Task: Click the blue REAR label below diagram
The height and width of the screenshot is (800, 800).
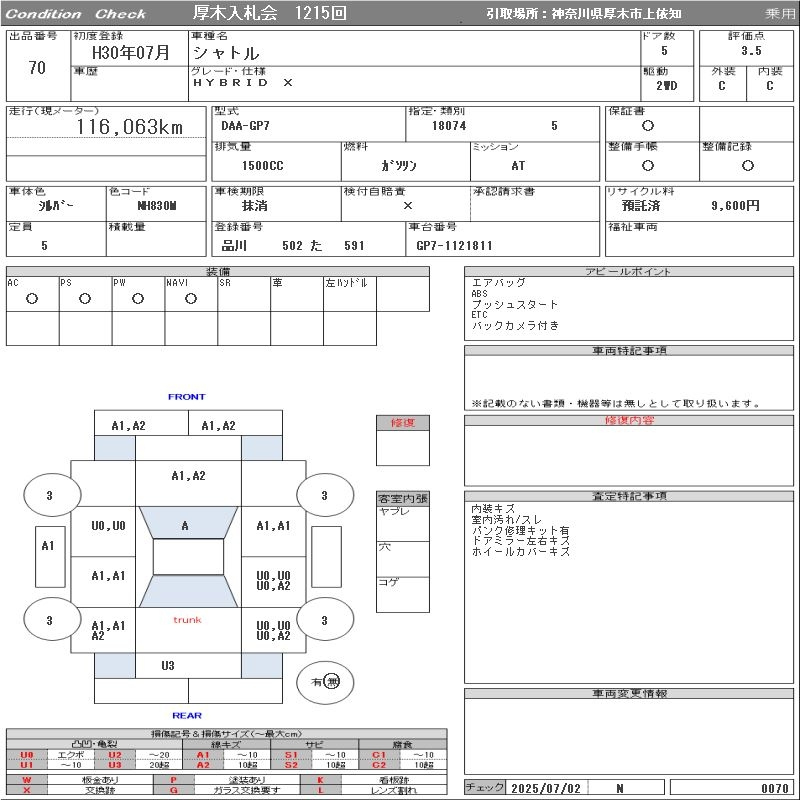Action: (187, 716)
